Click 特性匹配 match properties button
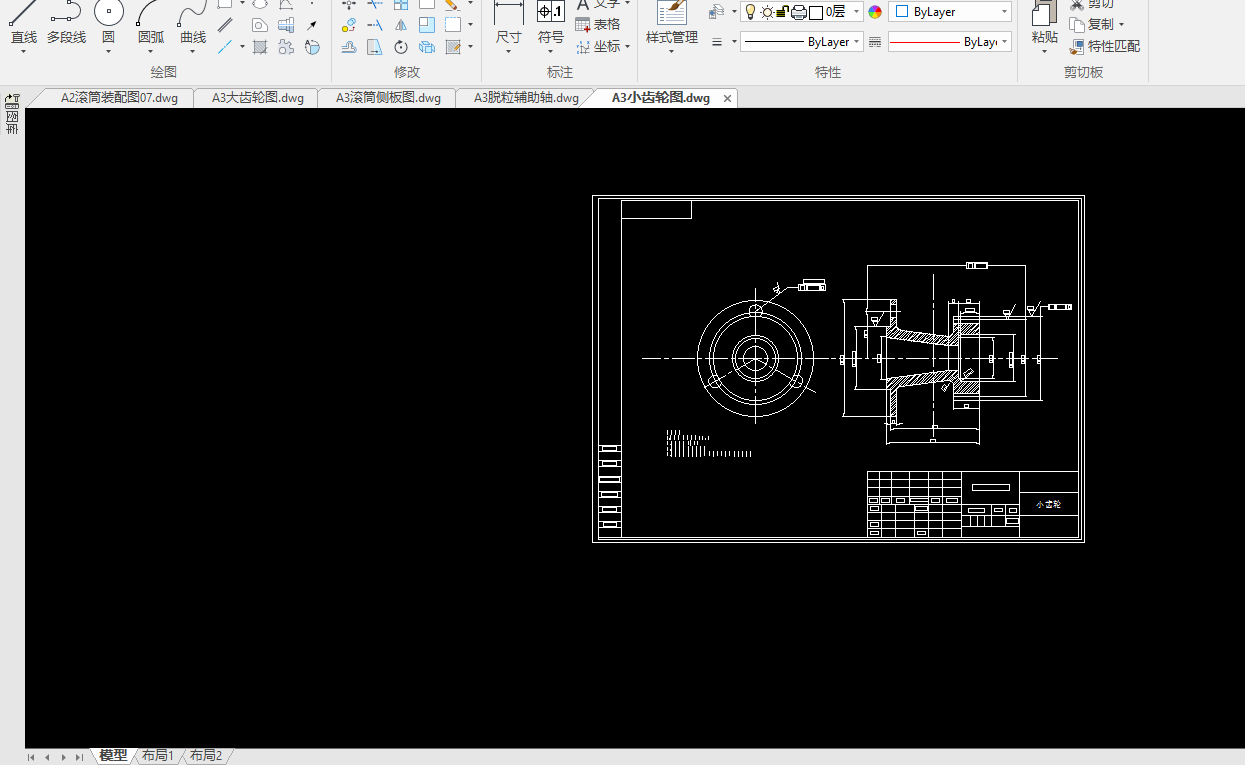This screenshot has height=765, width=1245. [x=1105, y=46]
